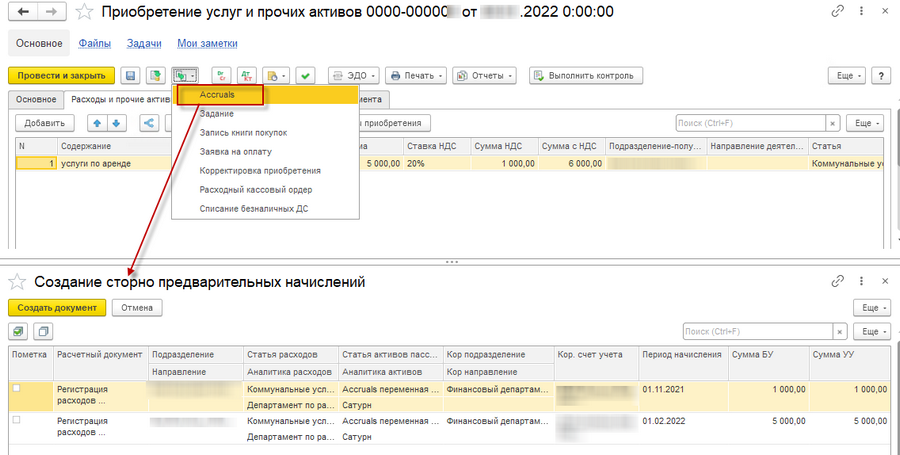Choose Расходный кассовый ордер menu item

(x=267, y=189)
